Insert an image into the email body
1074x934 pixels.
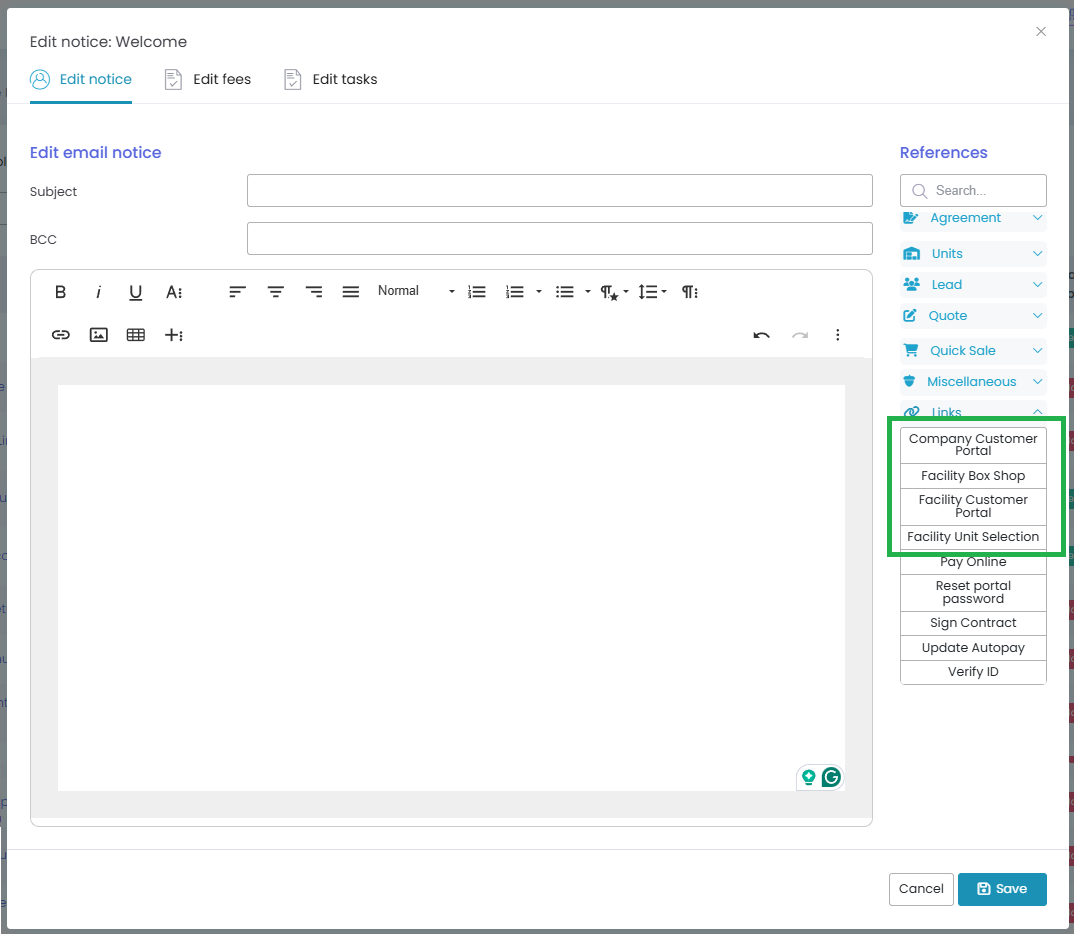(x=99, y=335)
